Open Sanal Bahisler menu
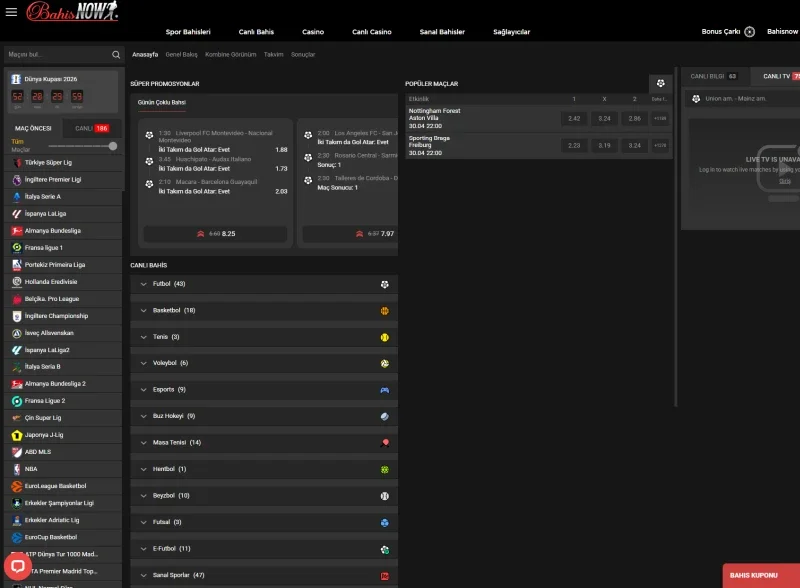This screenshot has height=588, width=800. click(442, 32)
